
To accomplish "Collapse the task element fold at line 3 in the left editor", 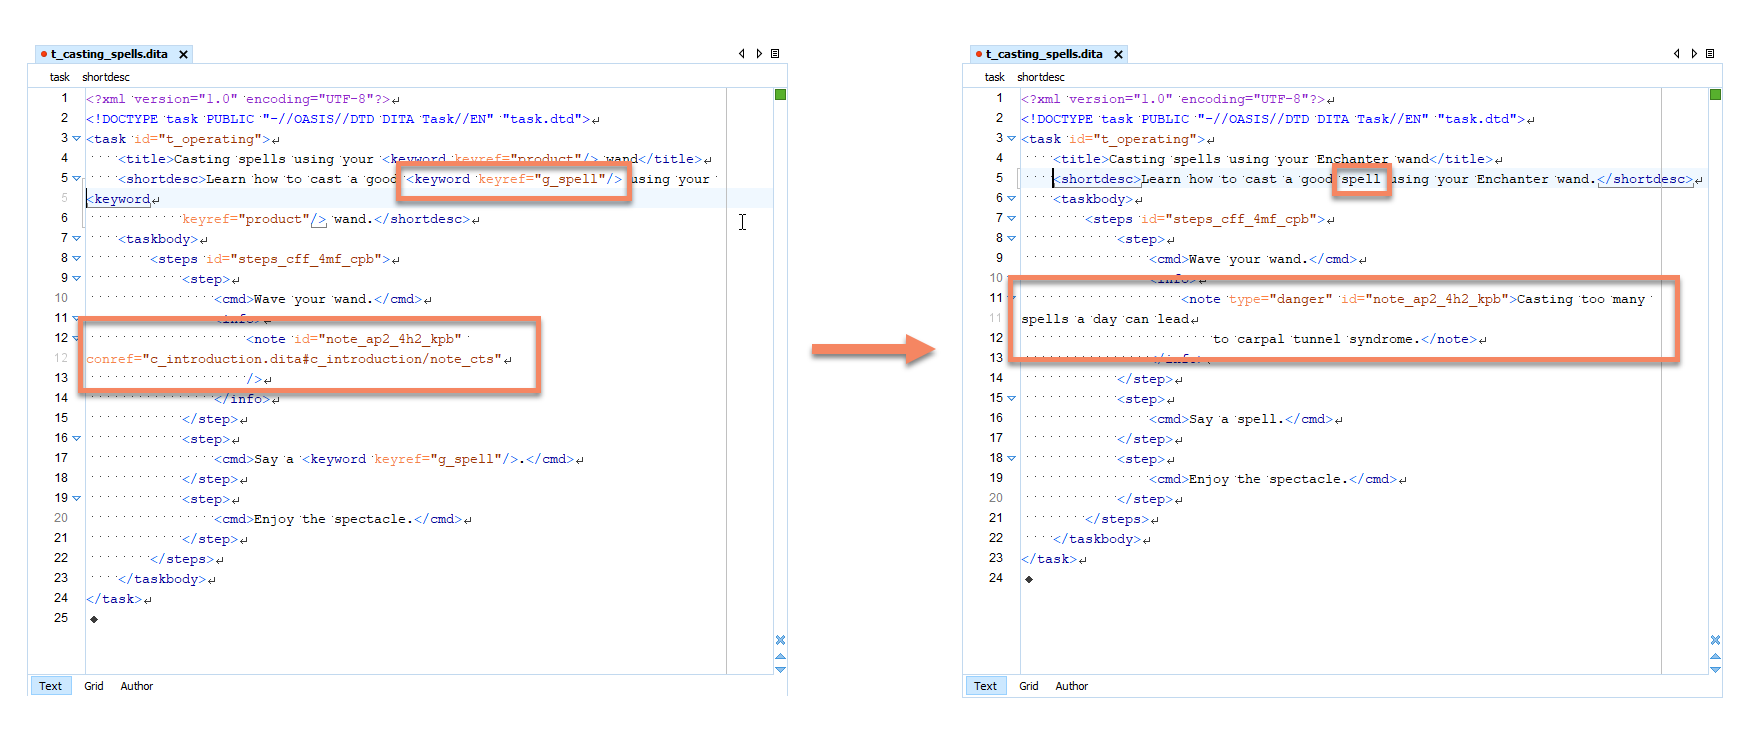I will pyautogui.click(x=76, y=139).
